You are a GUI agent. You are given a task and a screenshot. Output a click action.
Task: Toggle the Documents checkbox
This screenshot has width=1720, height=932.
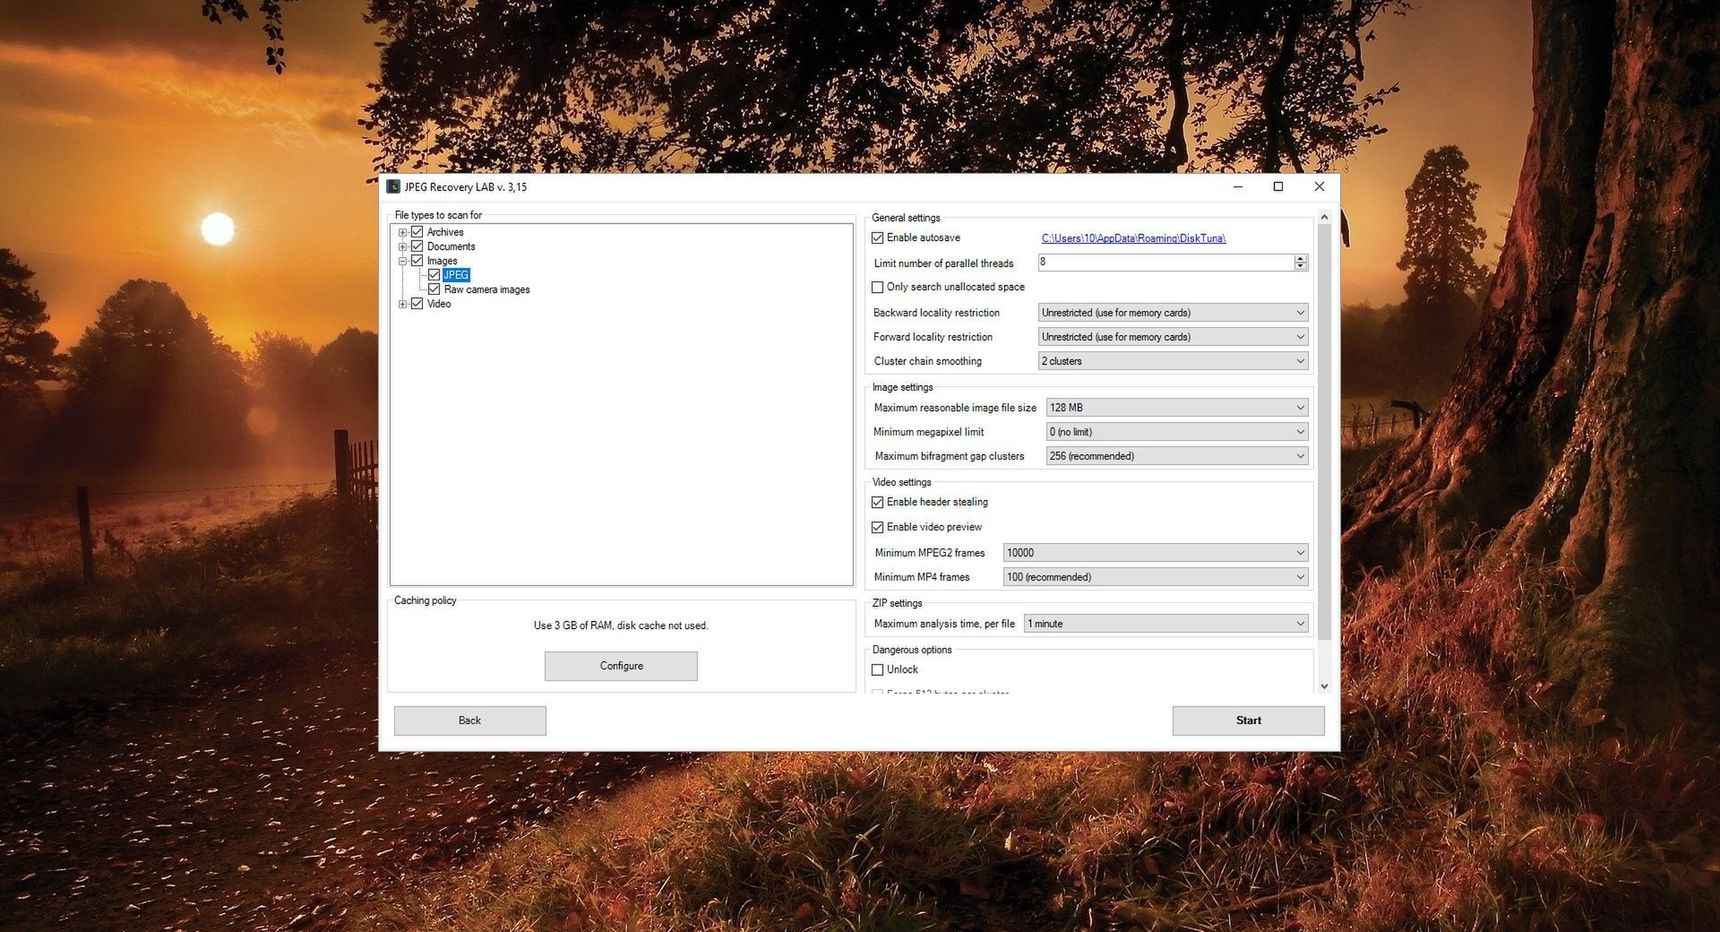point(417,246)
